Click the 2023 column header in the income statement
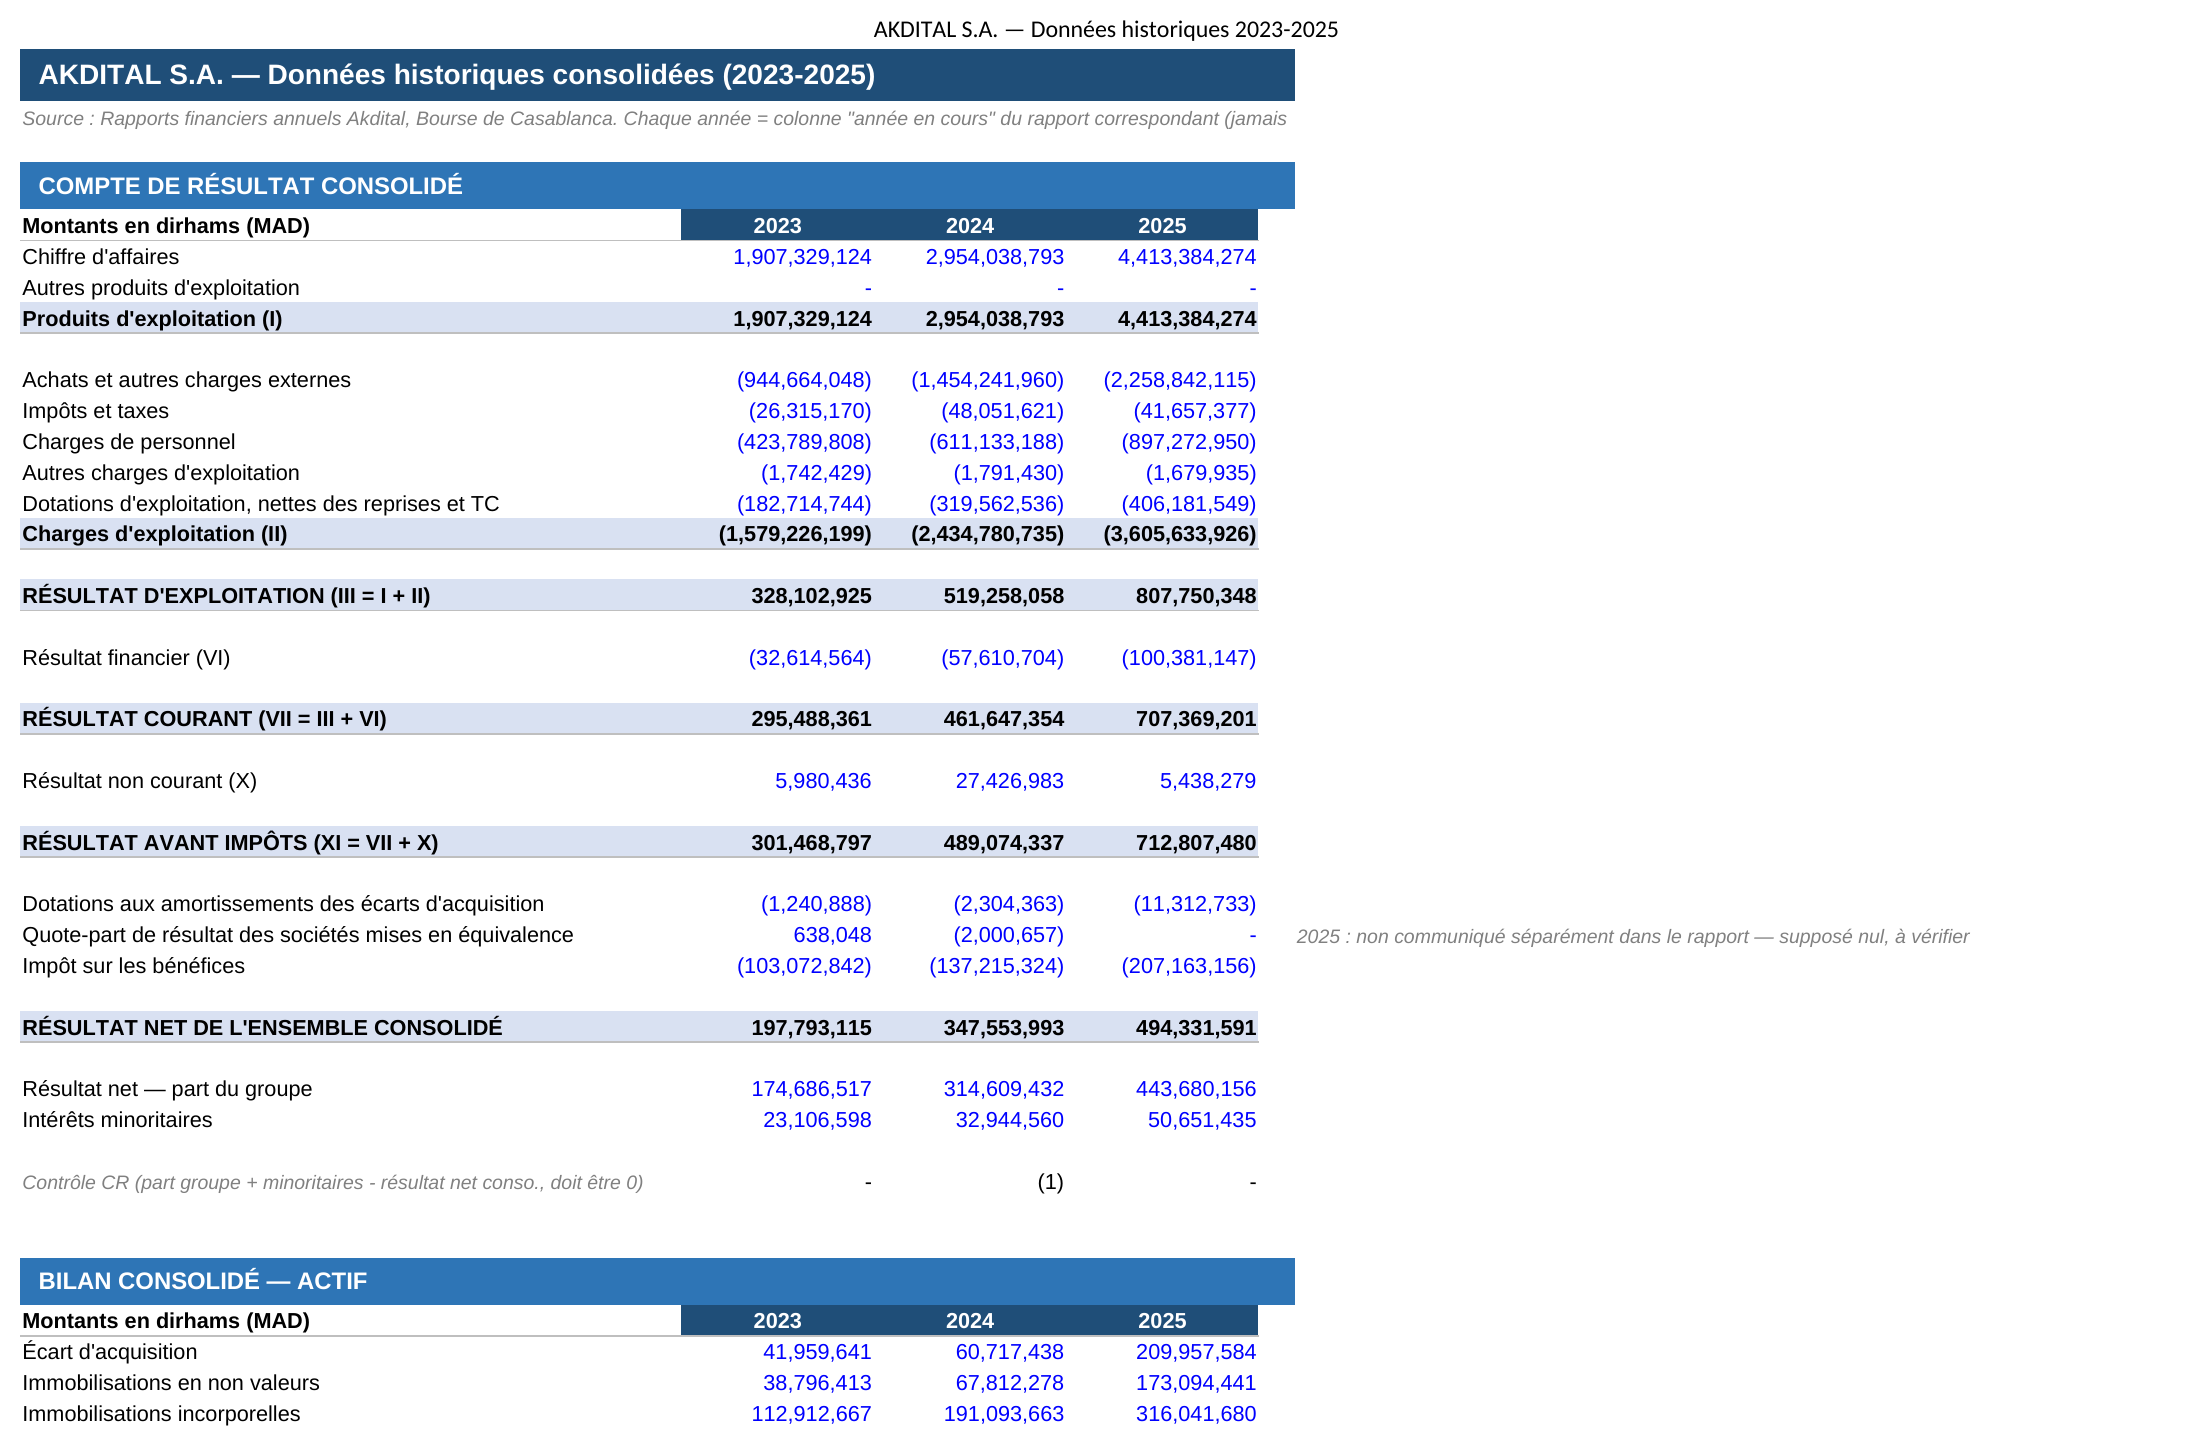 click(777, 226)
